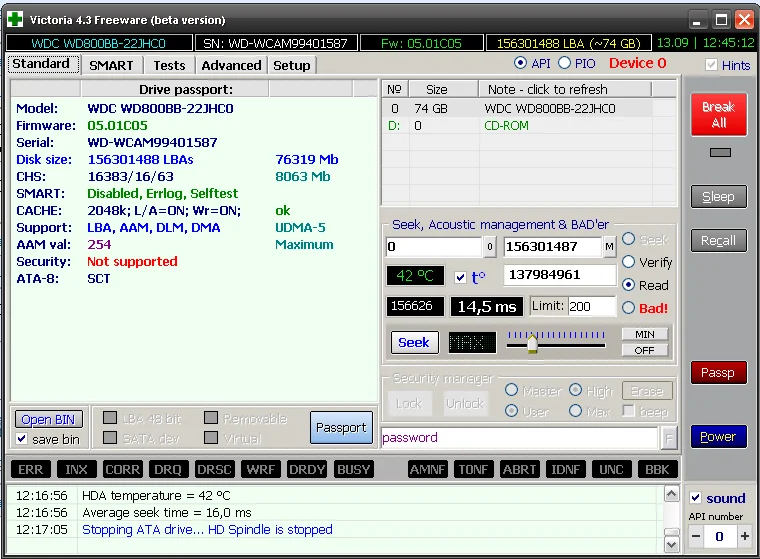The image size is (760, 559).
Task: Click the Recall button
Action: click(718, 240)
